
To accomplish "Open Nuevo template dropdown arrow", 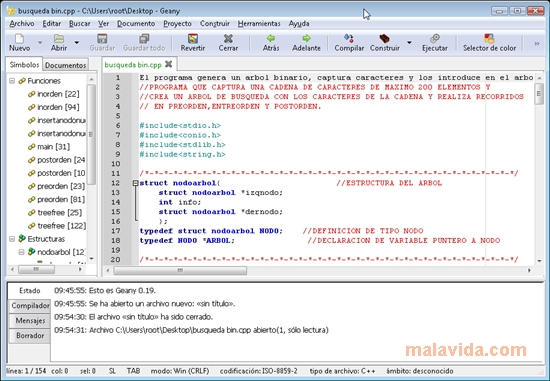I will point(40,43).
